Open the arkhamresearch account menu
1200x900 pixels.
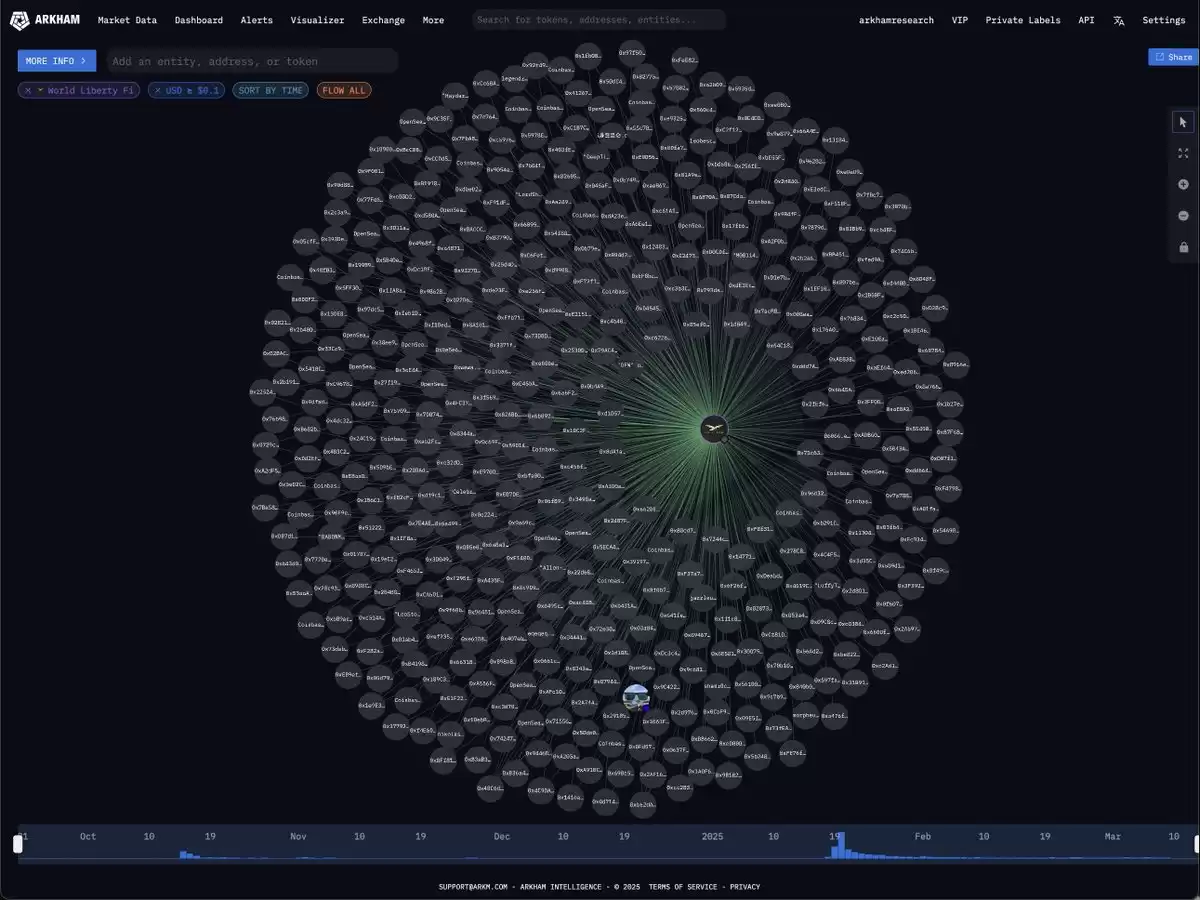click(x=896, y=20)
